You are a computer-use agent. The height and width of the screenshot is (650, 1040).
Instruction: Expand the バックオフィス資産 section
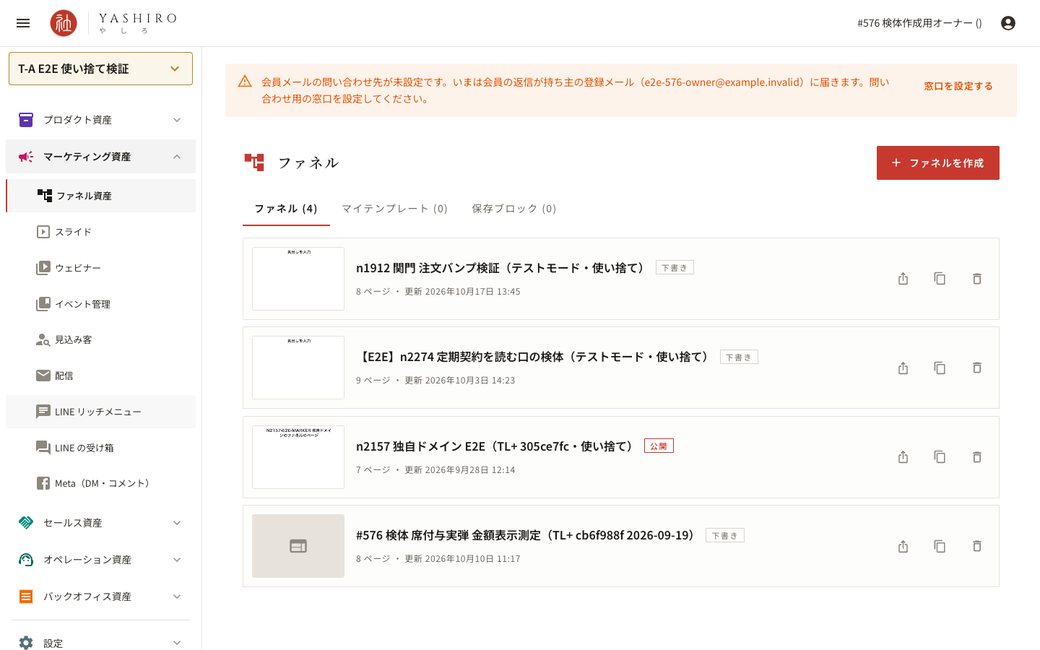[100, 596]
